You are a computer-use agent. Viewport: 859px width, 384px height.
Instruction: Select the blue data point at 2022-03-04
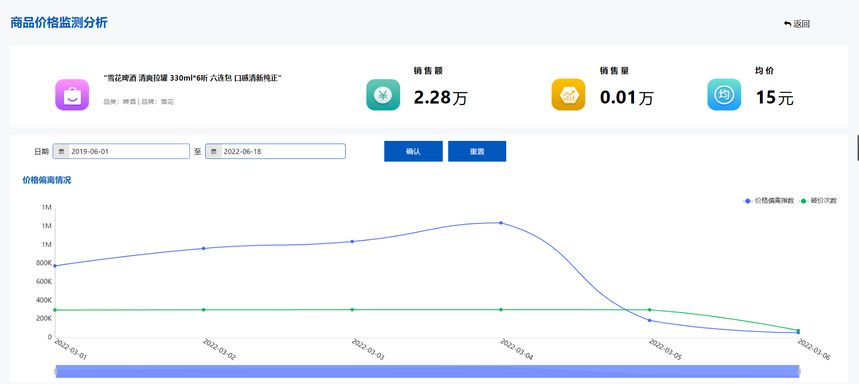click(x=501, y=223)
